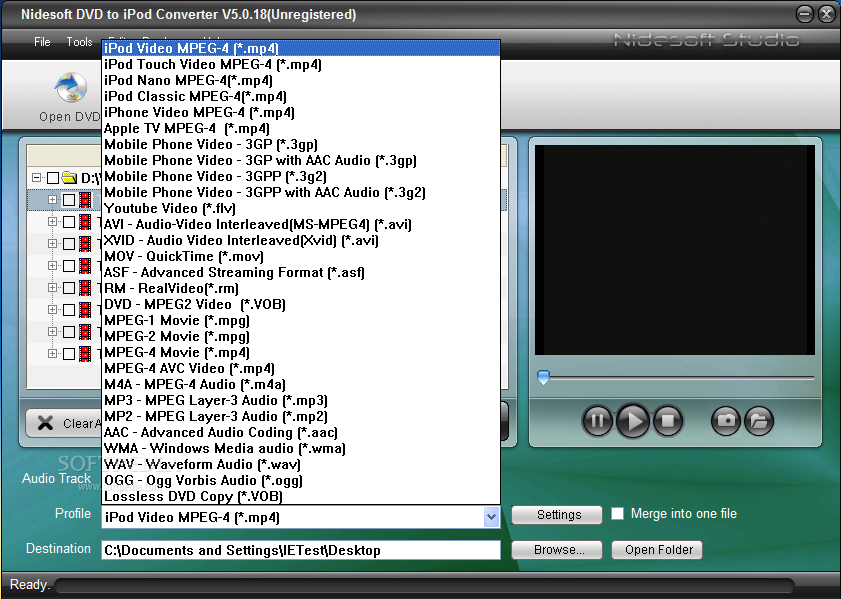Open snapshot folder icon in player
Image resolution: width=841 pixels, height=599 pixels.
(x=758, y=420)
